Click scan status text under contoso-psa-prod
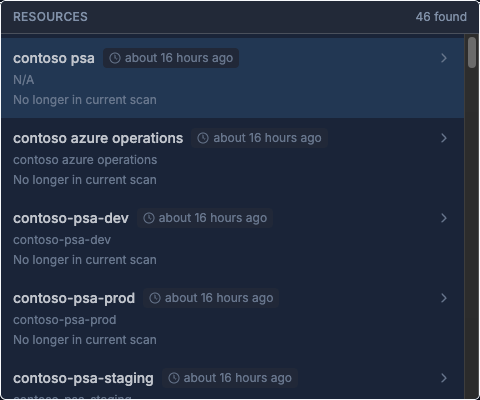The image size is (480, 400). coord(85,340)
